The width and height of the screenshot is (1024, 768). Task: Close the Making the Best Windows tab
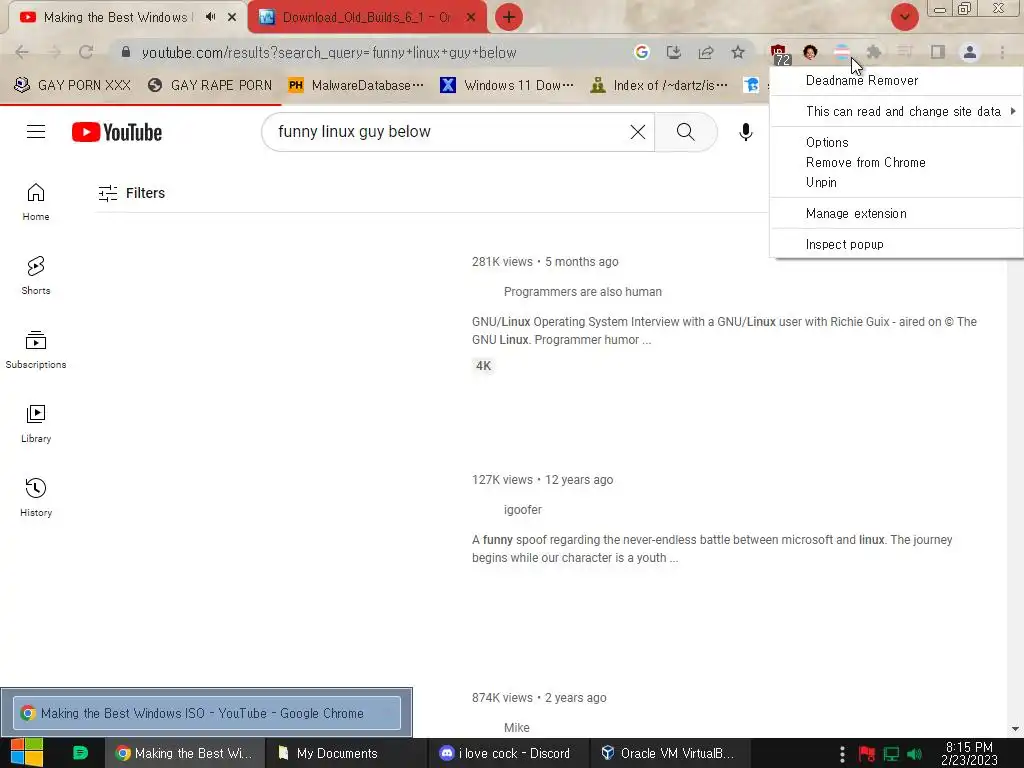pos(232,17)
